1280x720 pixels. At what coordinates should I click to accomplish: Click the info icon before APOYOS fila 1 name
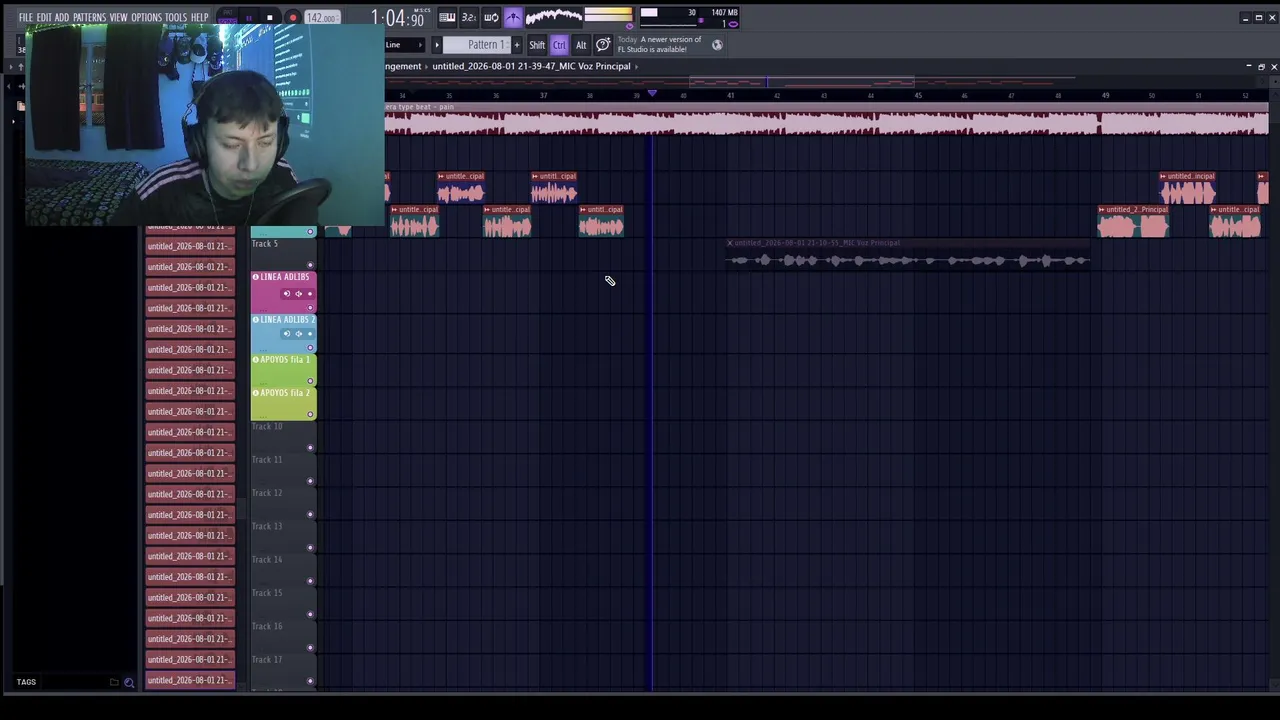(x=256, y=359)
